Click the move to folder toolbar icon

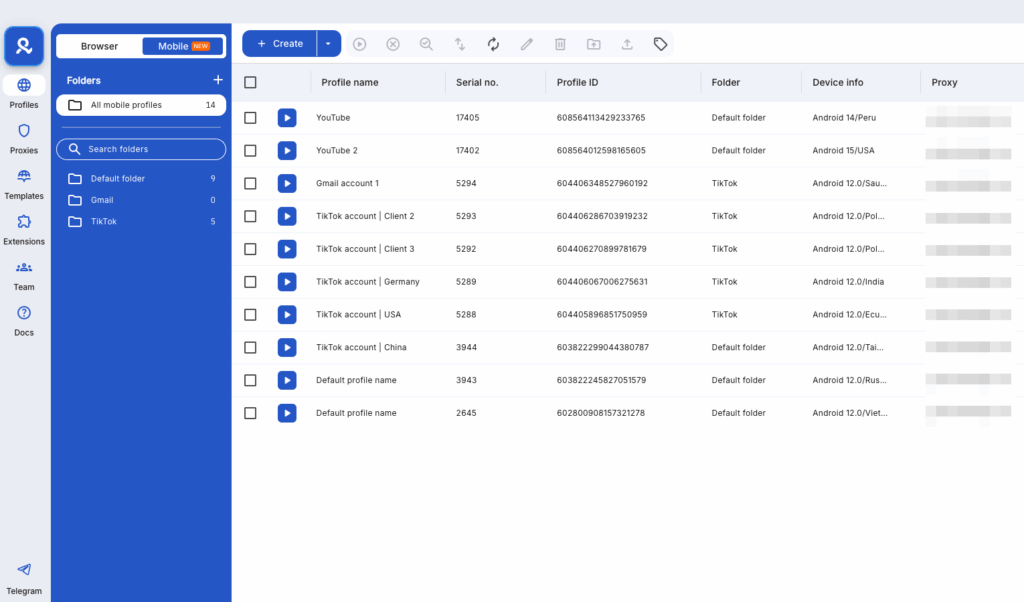coord(593,44)
